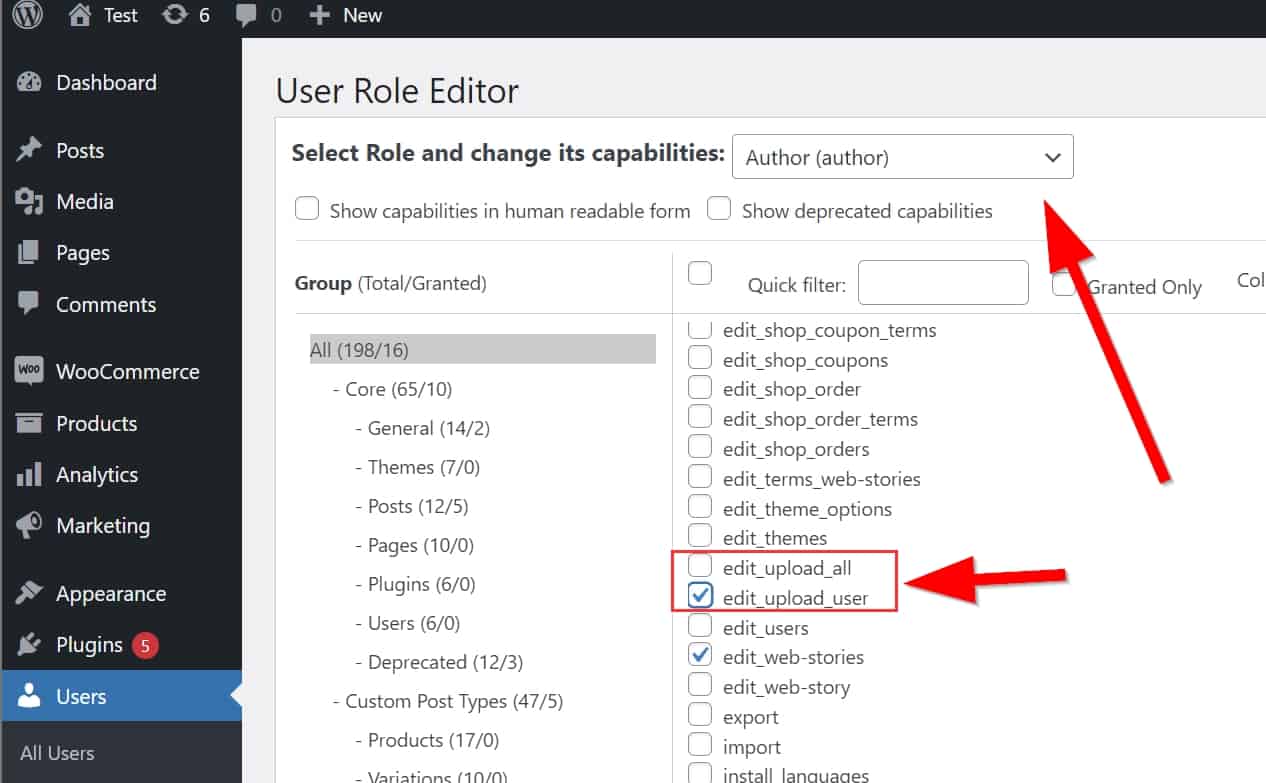Open the Media menu in sidebar
The image size is (1266, 783).
tap(84, 201)
